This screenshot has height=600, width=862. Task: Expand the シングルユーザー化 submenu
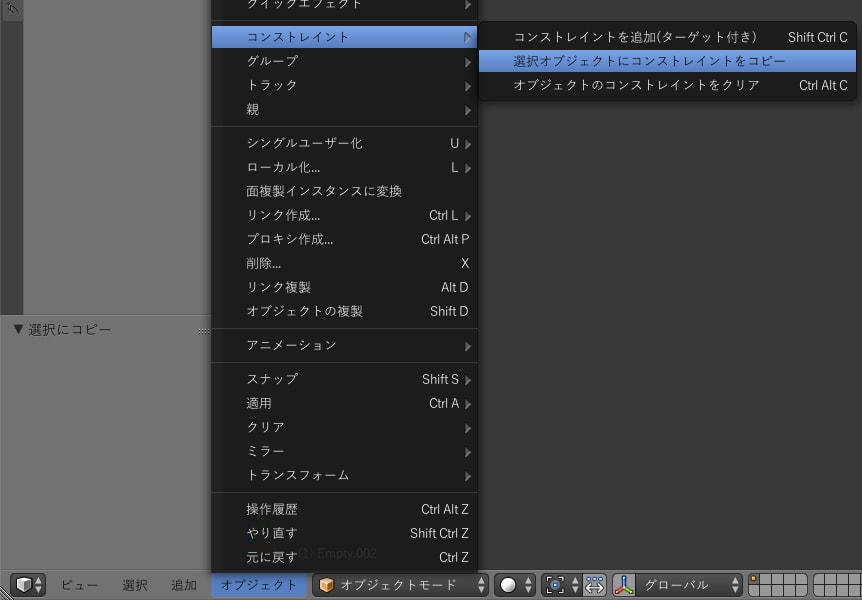345,144
